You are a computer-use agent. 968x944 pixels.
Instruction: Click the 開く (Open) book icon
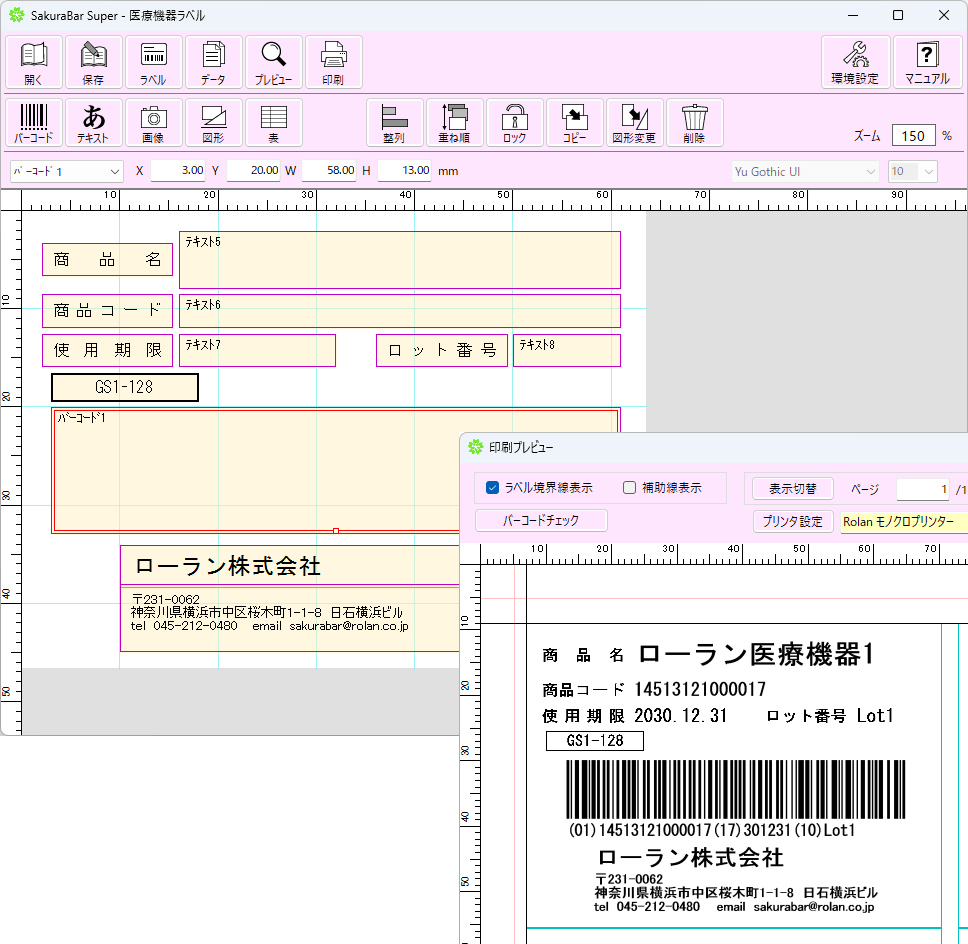point(34,62)
